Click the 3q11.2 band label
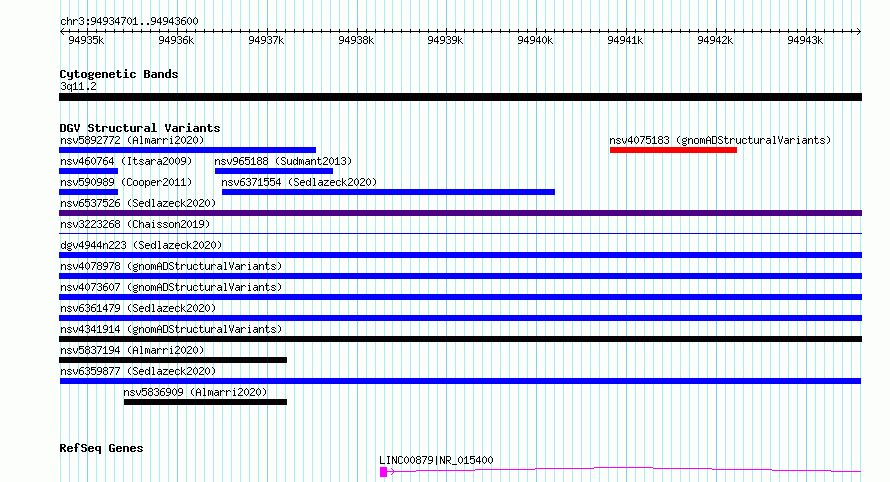890x482 pixels. [x=78, y=86]
